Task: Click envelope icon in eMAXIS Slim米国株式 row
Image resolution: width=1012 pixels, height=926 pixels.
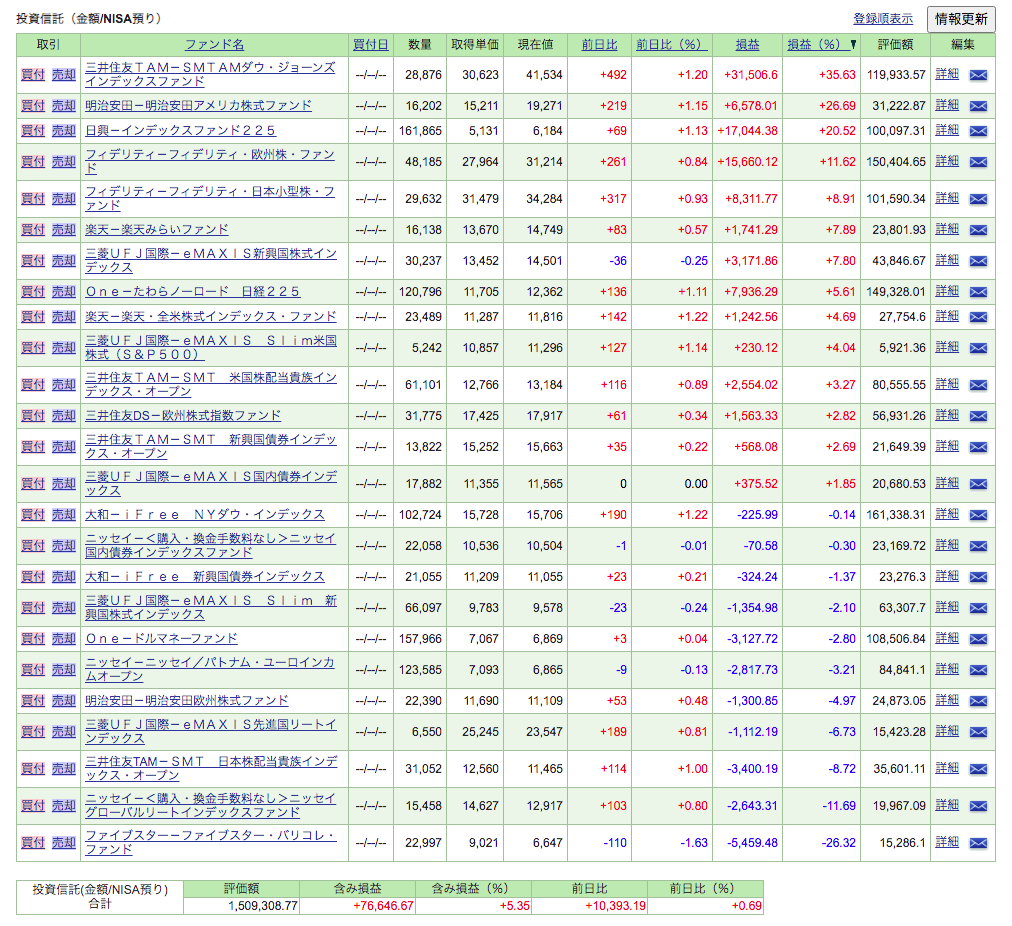Action: point(978,348)
